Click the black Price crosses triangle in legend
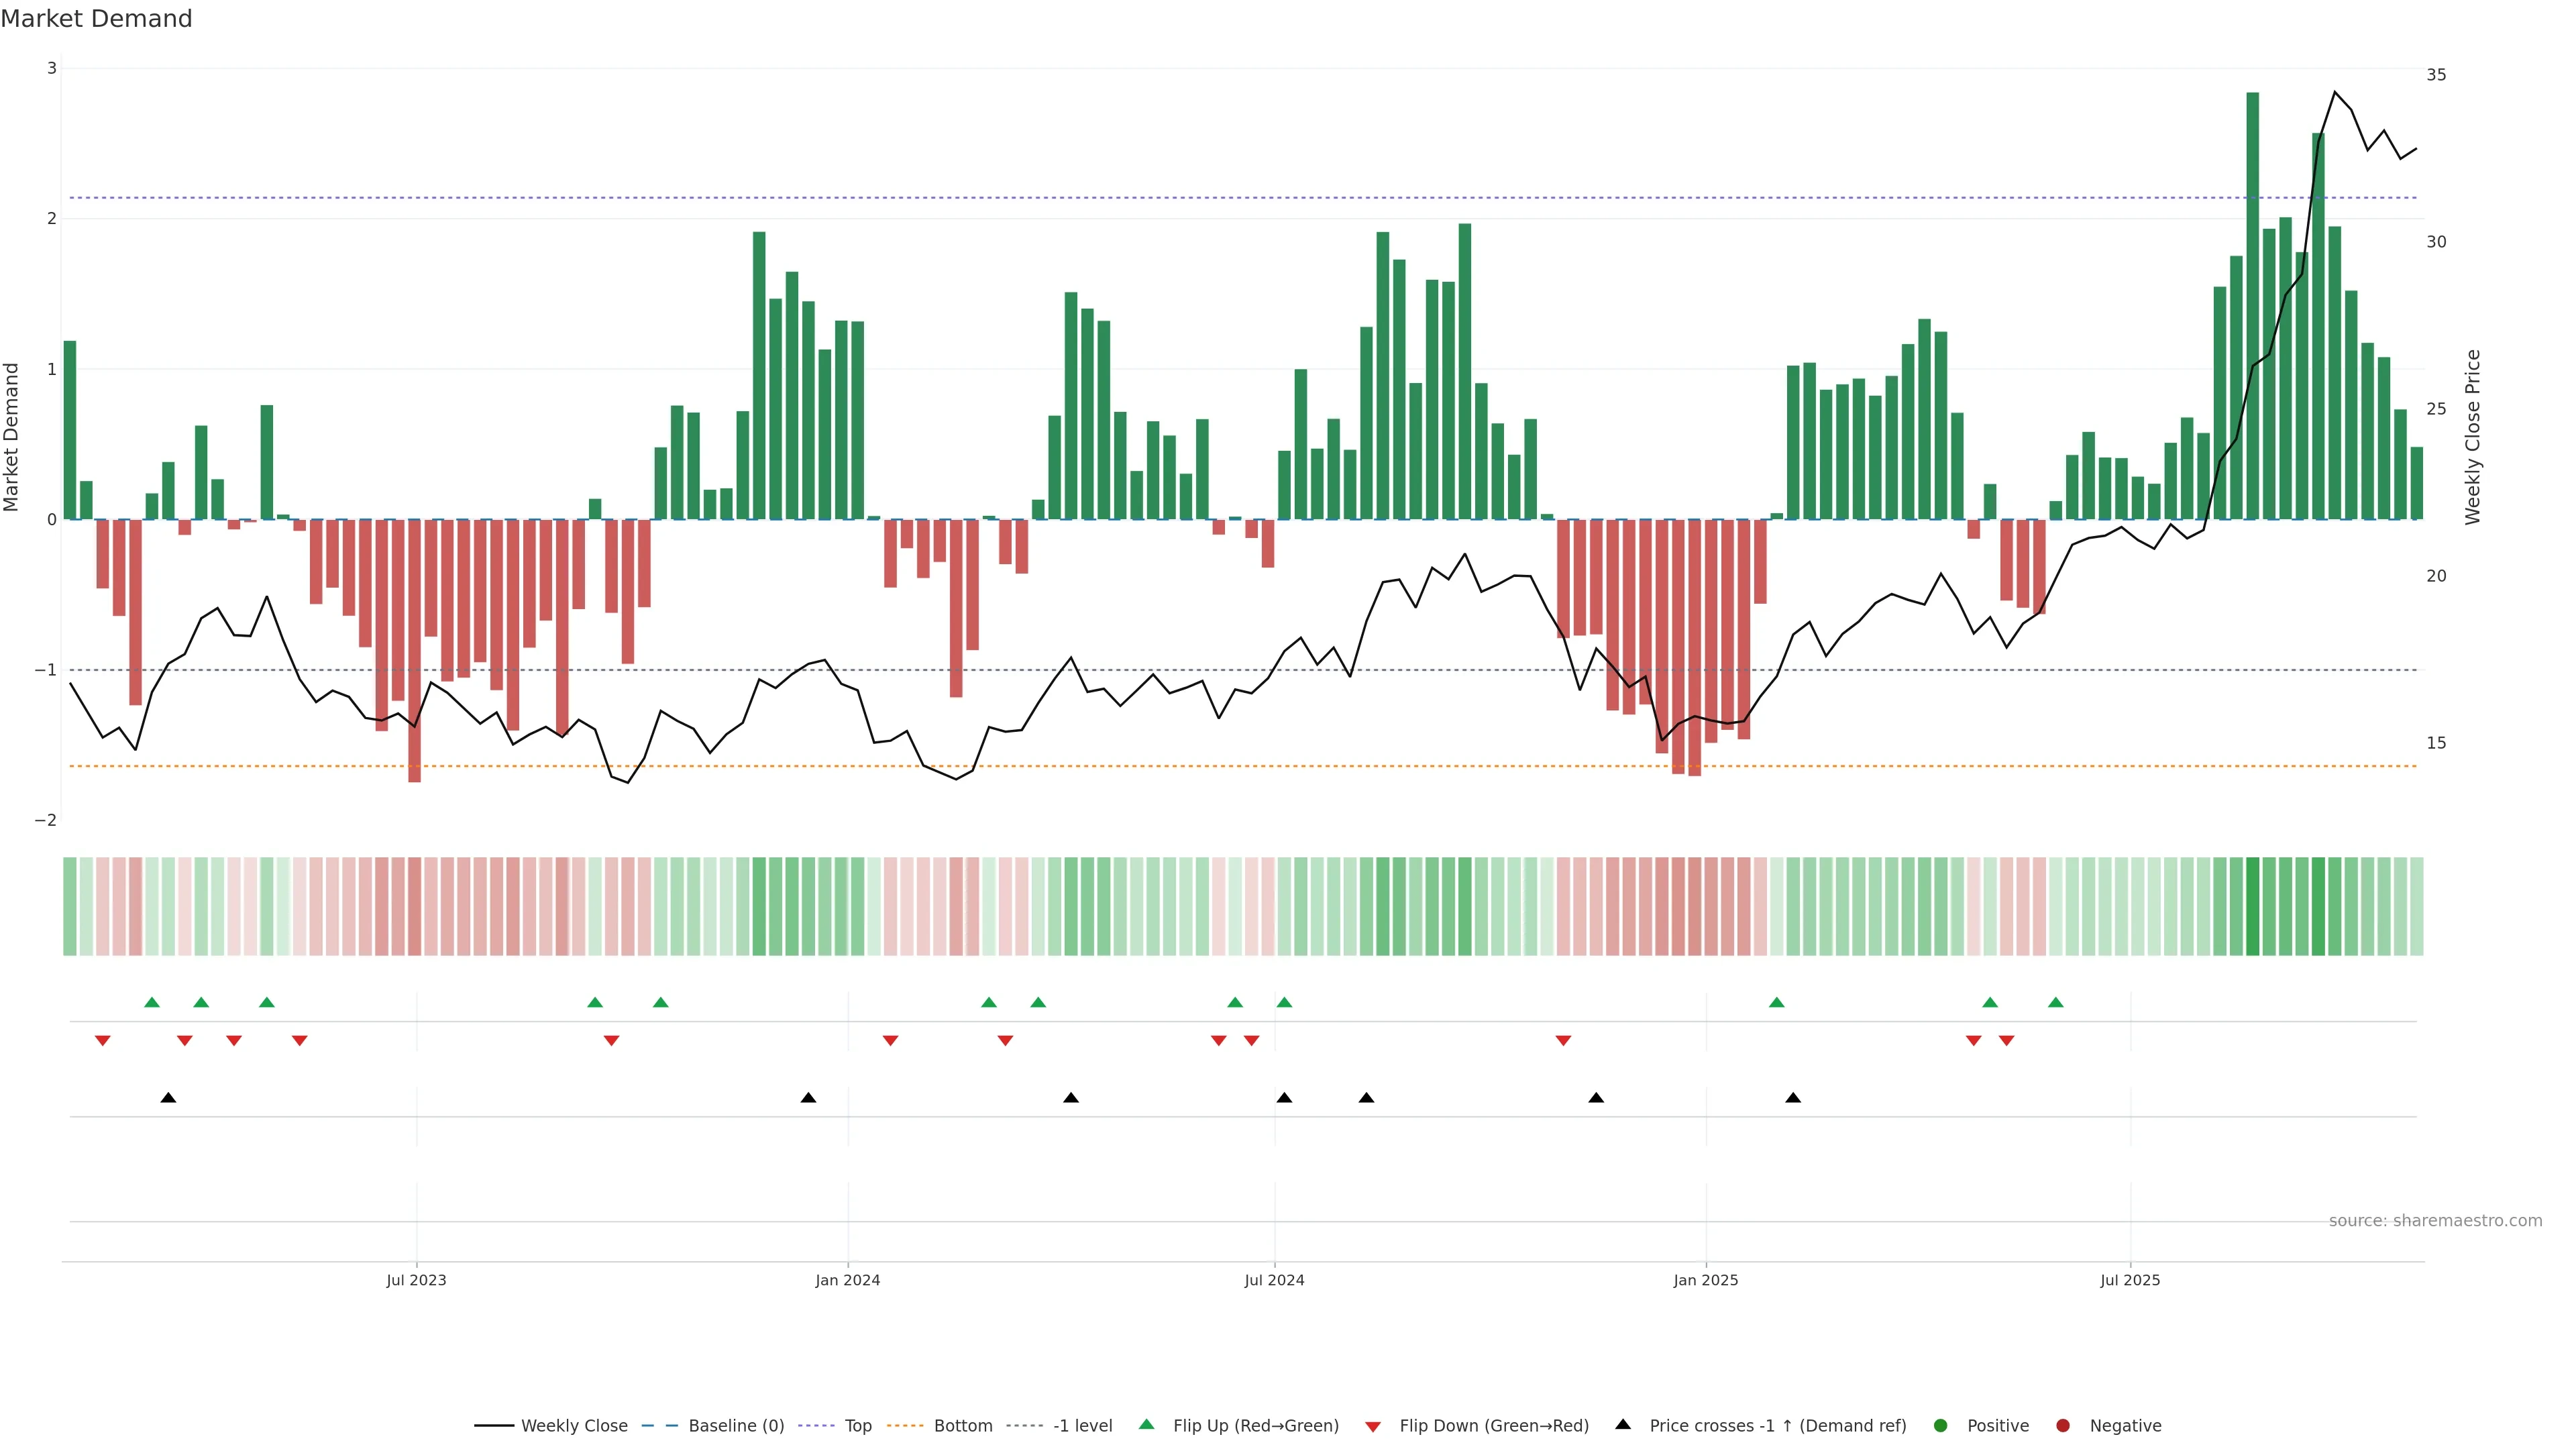Image resolution: width=2576 pixels, height=1449 pixels. click(1623, 1424)
